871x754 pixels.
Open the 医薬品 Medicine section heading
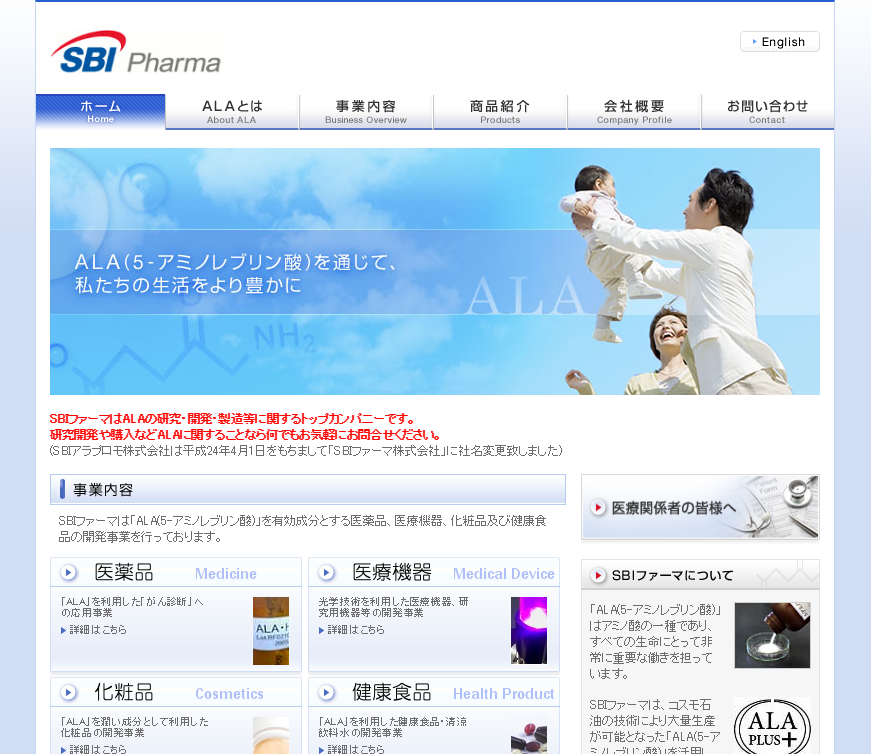point(176,572)
